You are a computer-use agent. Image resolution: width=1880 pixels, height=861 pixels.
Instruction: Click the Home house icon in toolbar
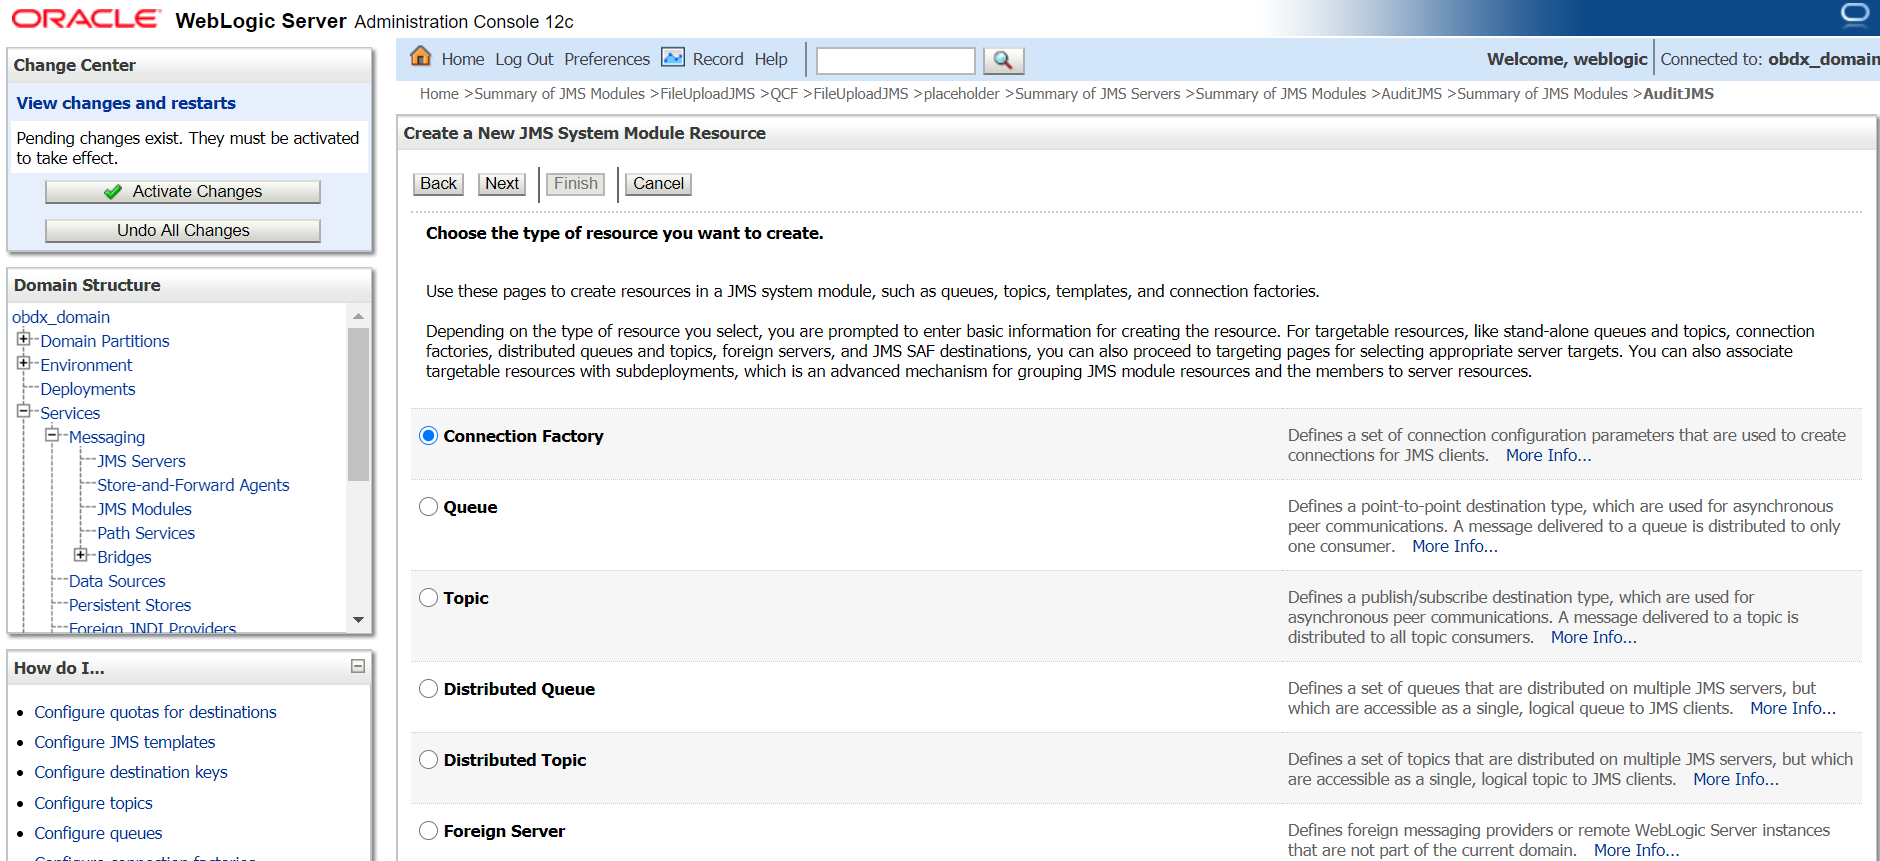pos(421,57)
